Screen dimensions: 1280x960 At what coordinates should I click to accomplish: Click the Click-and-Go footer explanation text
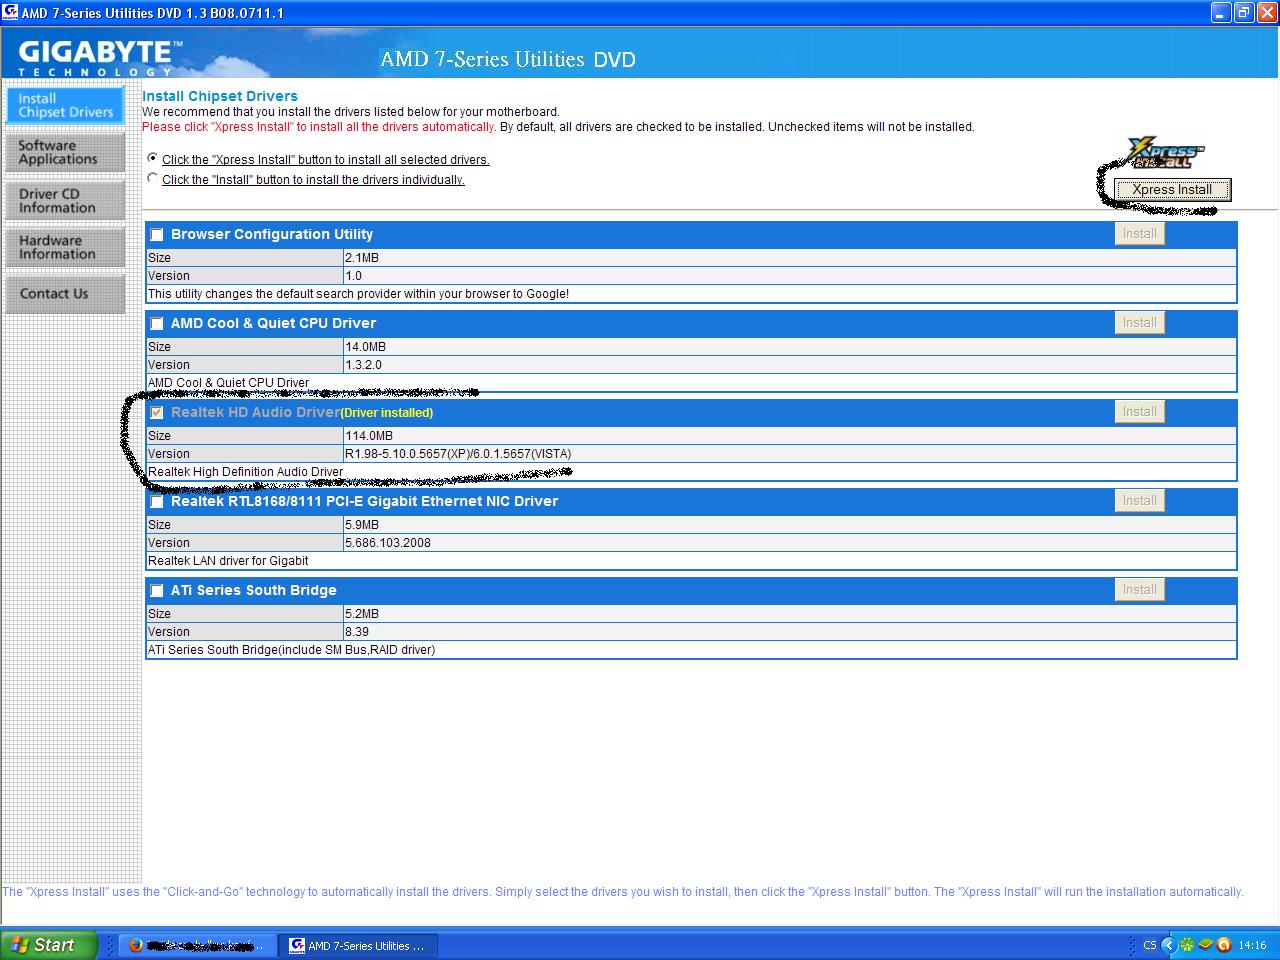point(622,892)
